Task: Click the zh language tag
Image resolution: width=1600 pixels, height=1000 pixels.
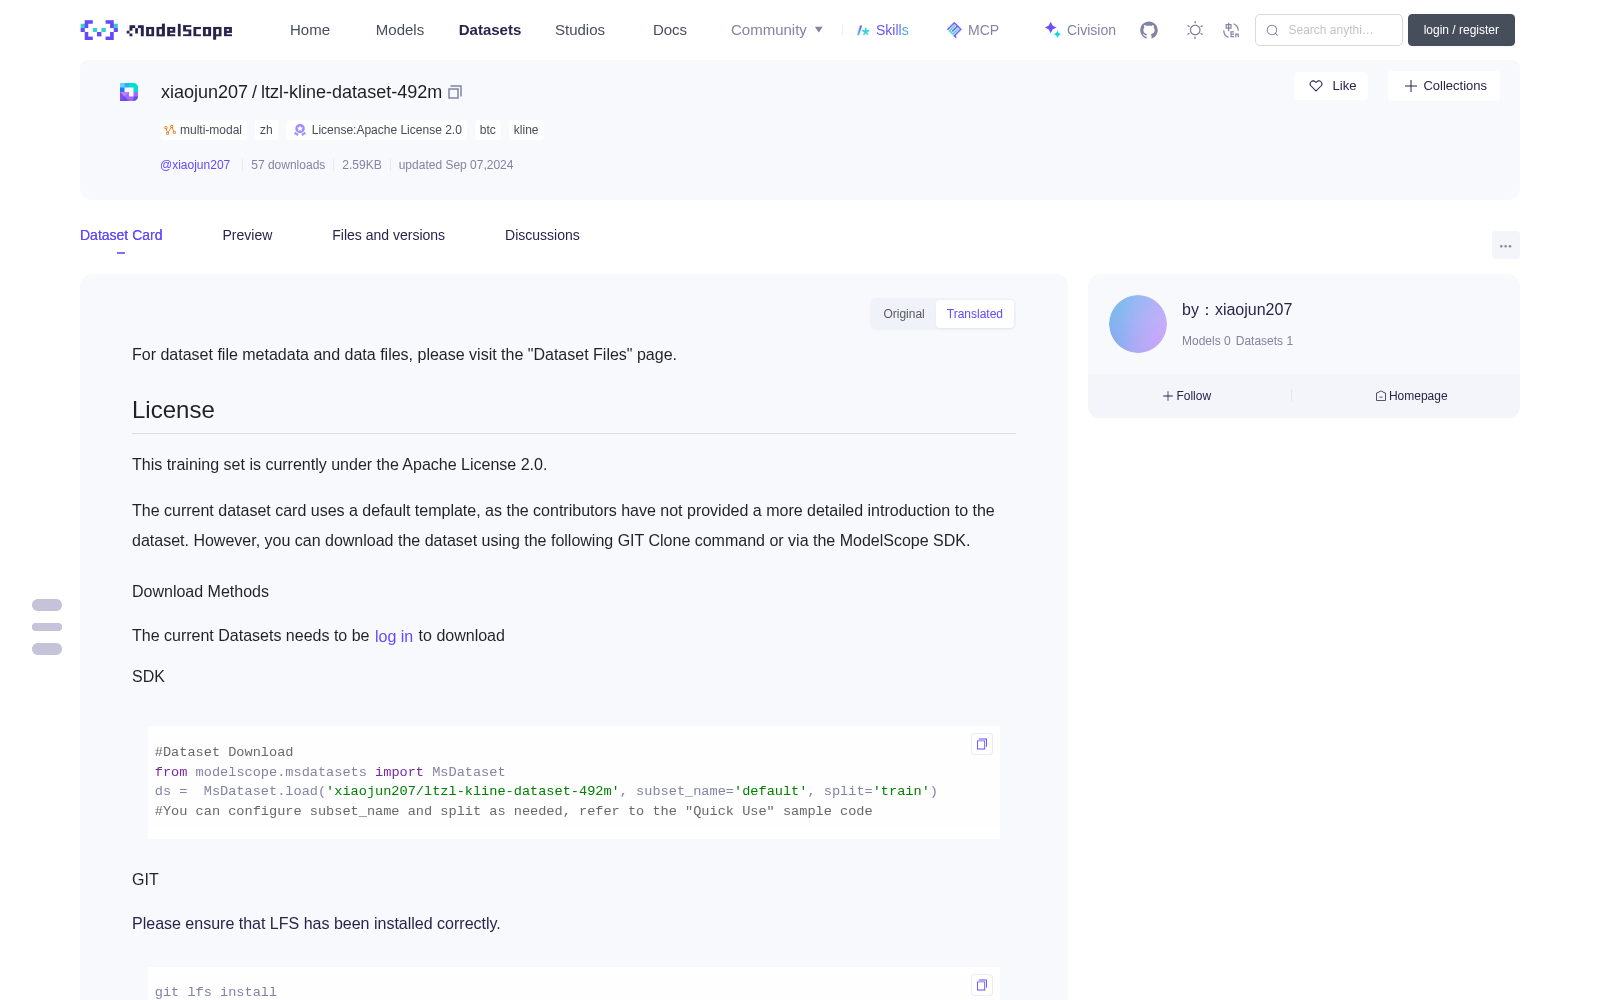Action: pyautogui.click(x=266, y=130)
